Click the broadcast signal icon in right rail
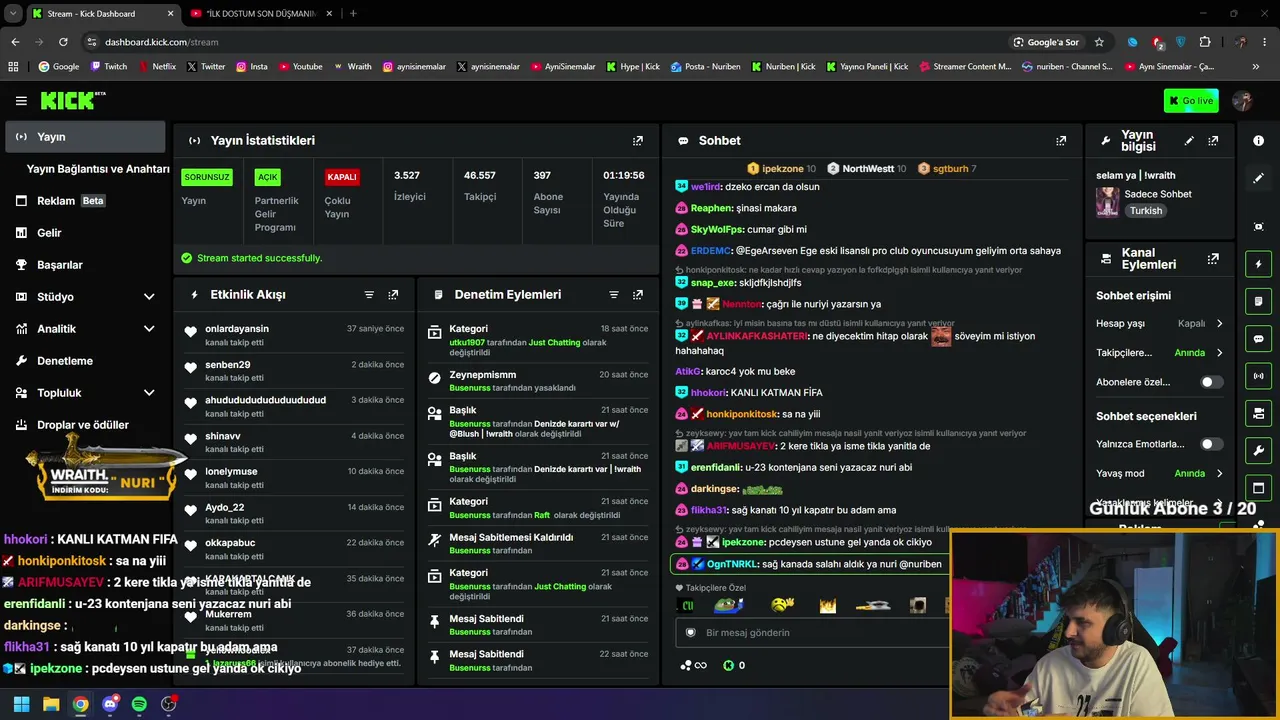1280x720 pixels. pyautogui.click(x=1259, y=376)
